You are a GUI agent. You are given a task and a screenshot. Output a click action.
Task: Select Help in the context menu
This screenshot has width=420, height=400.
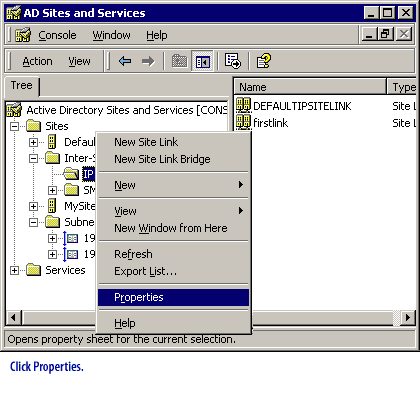[x=173, y=323]
